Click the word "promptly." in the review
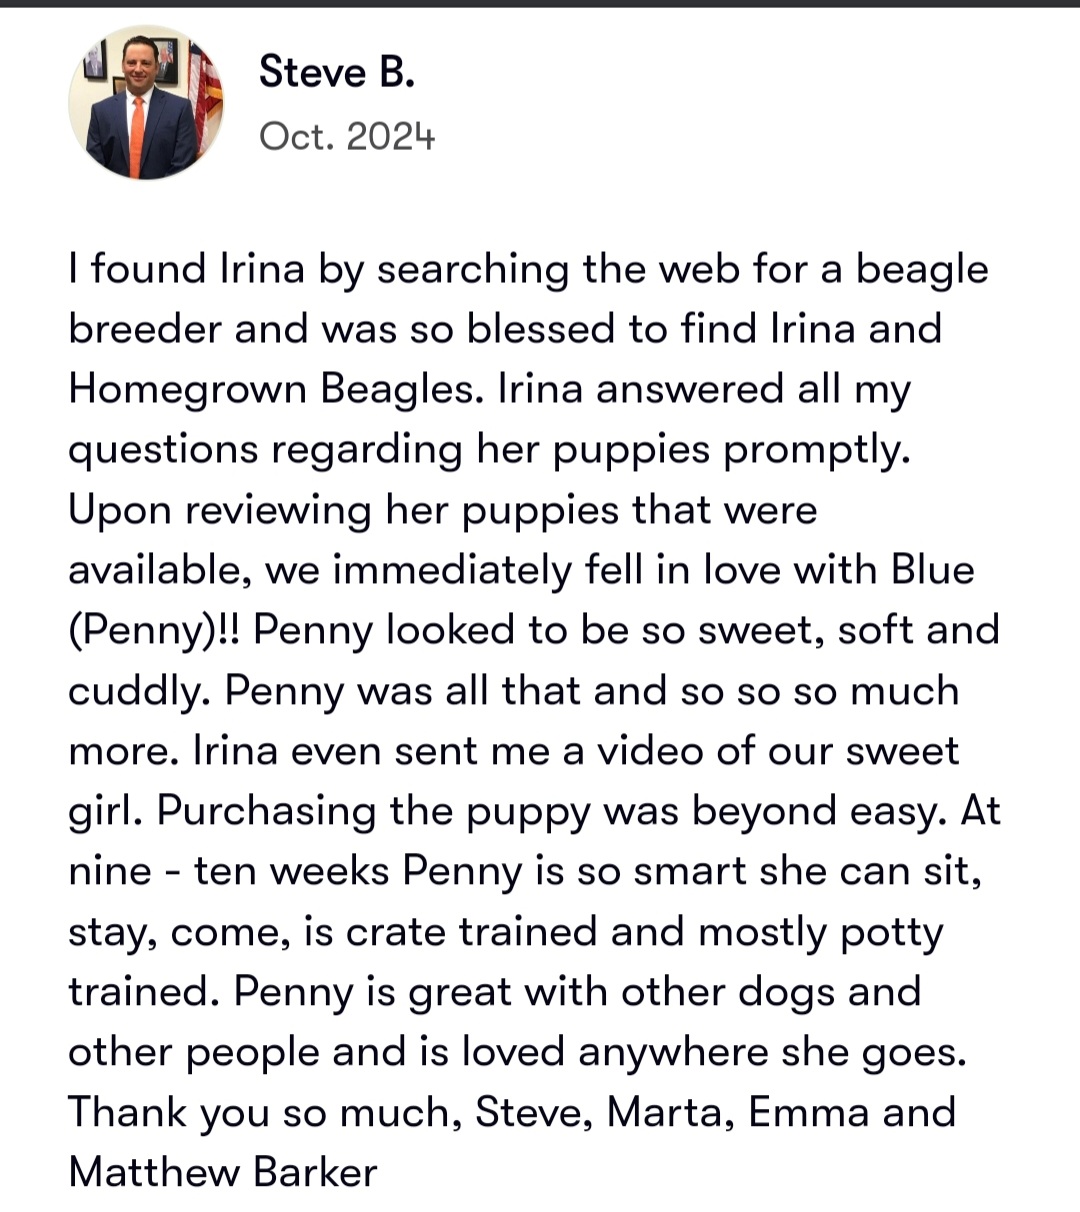1080x1212 pixels. click(x=817, y=451)
